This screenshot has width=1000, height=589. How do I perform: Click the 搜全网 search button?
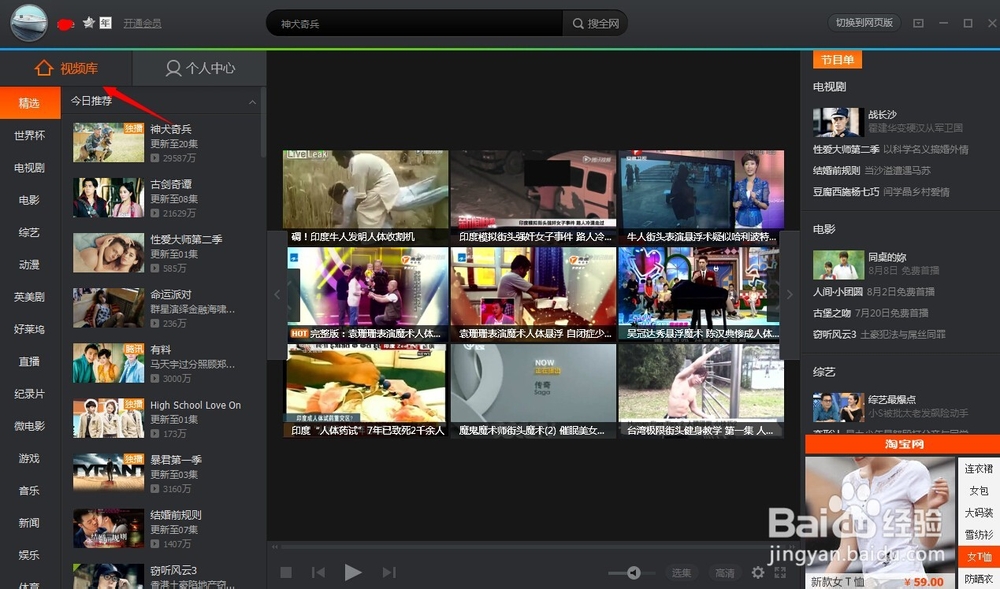(x=596, y=23)
